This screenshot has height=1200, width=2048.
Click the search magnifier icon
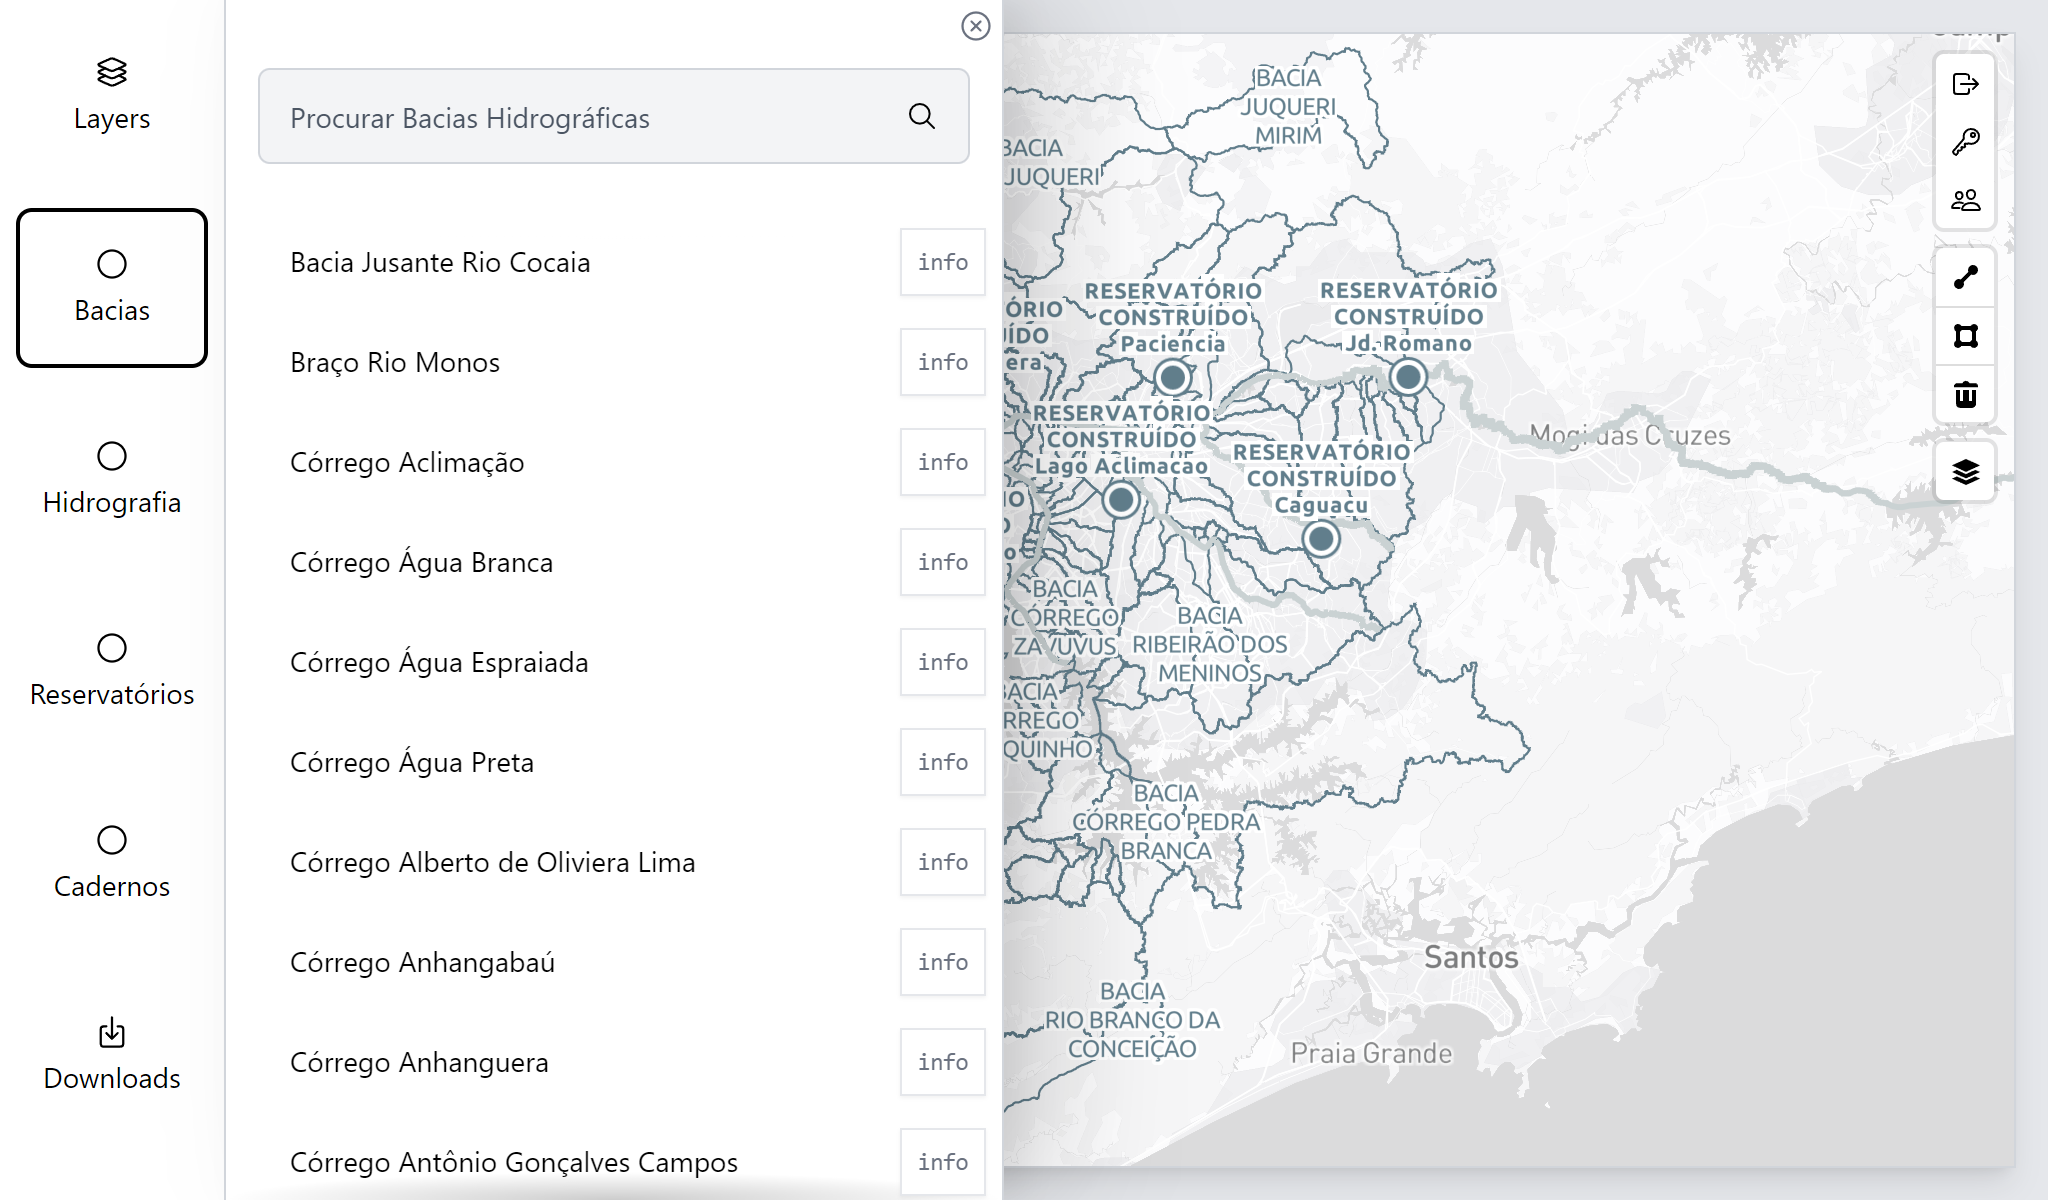click(x=922, y=117)
